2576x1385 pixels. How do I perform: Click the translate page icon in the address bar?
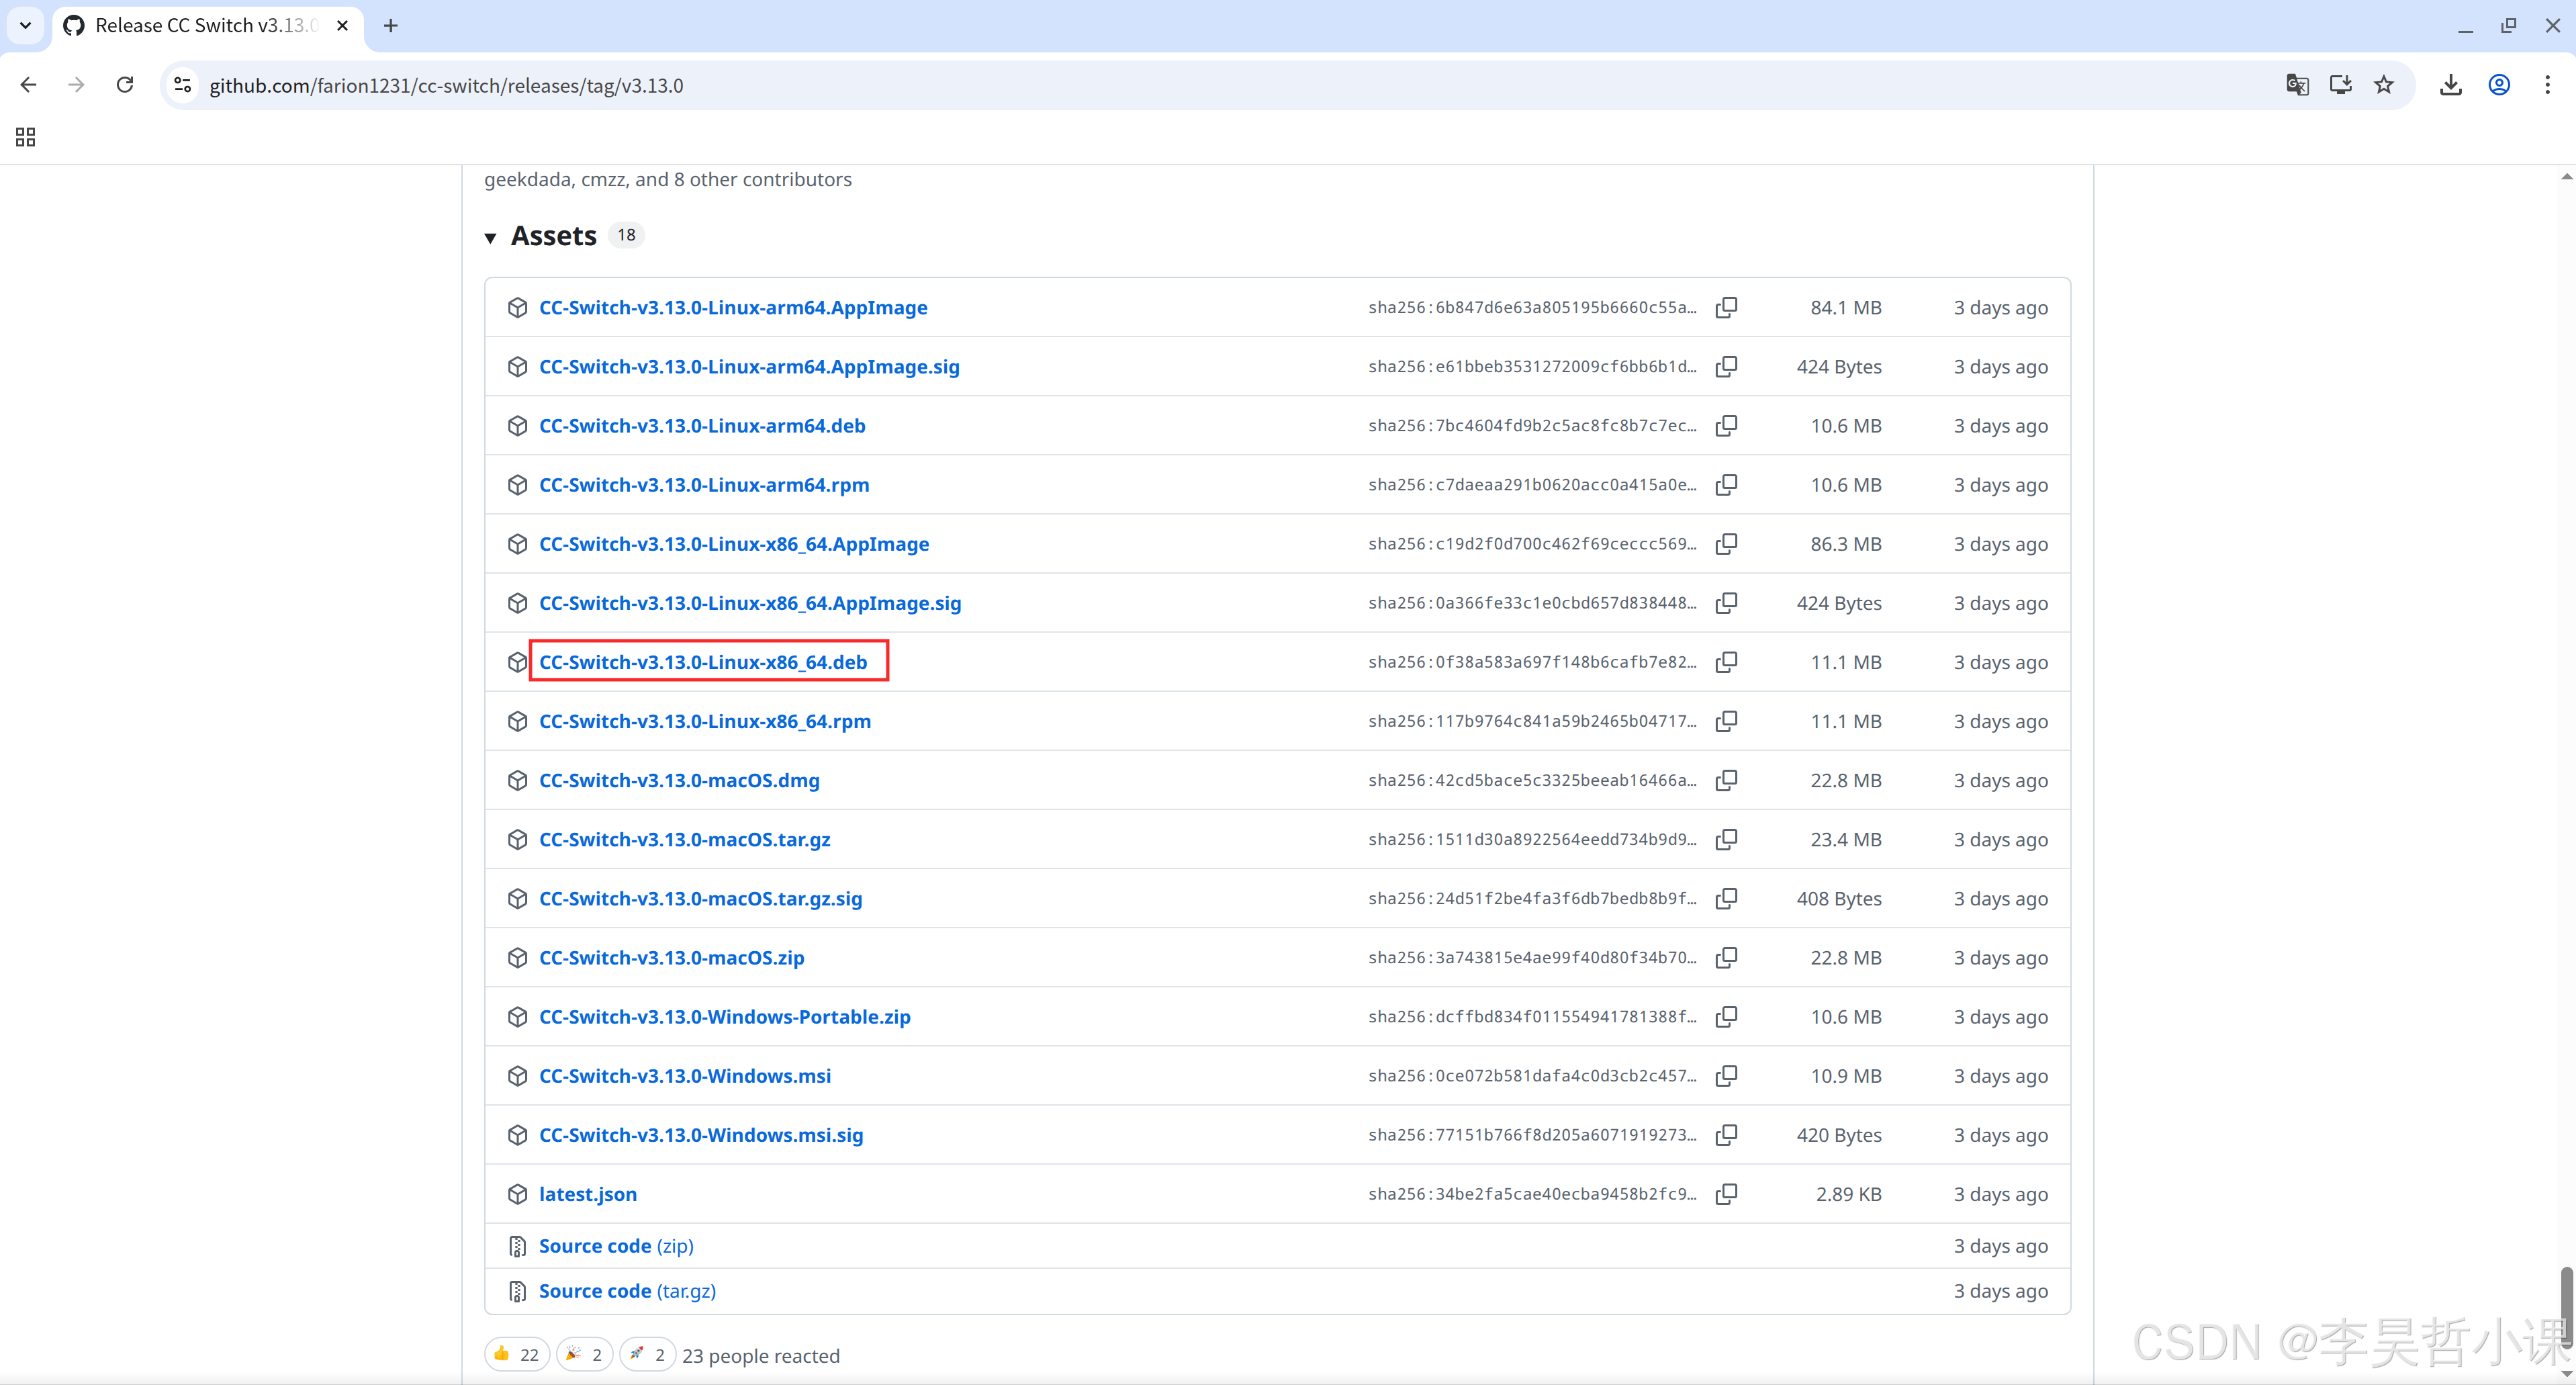(2297, 85)
